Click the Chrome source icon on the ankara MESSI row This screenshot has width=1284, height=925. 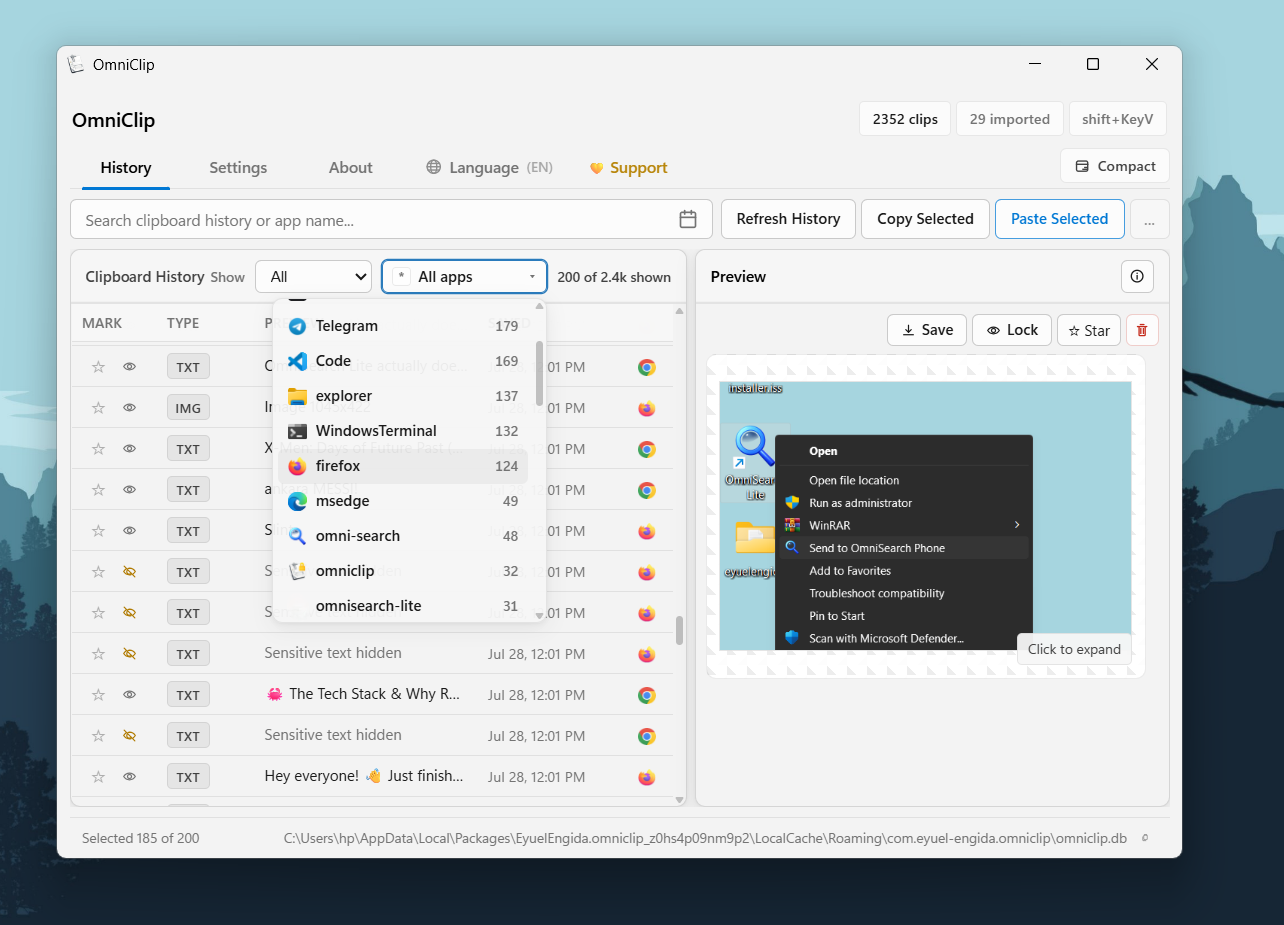tap(647, 490)
